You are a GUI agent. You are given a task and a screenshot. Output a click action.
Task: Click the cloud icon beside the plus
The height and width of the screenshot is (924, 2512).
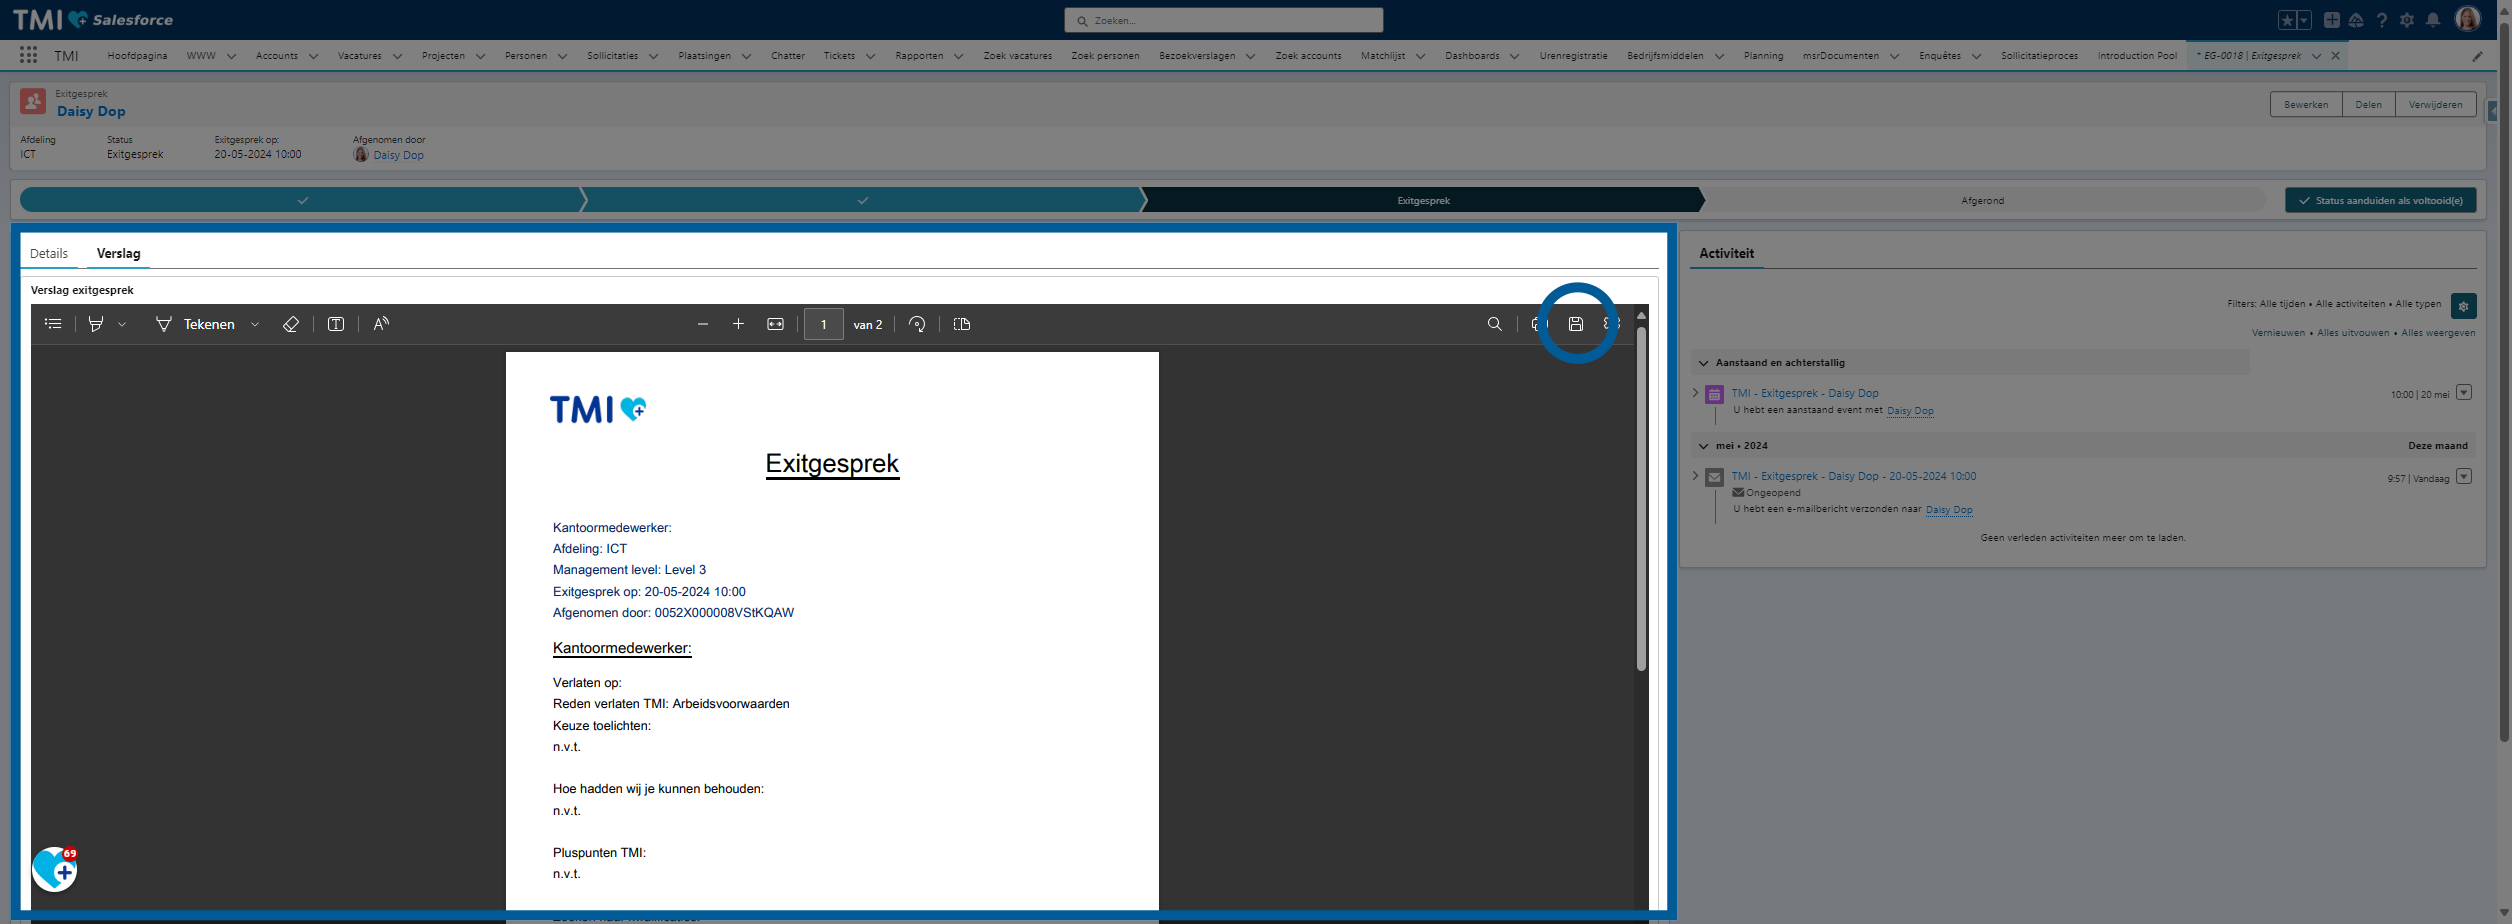2356,20
